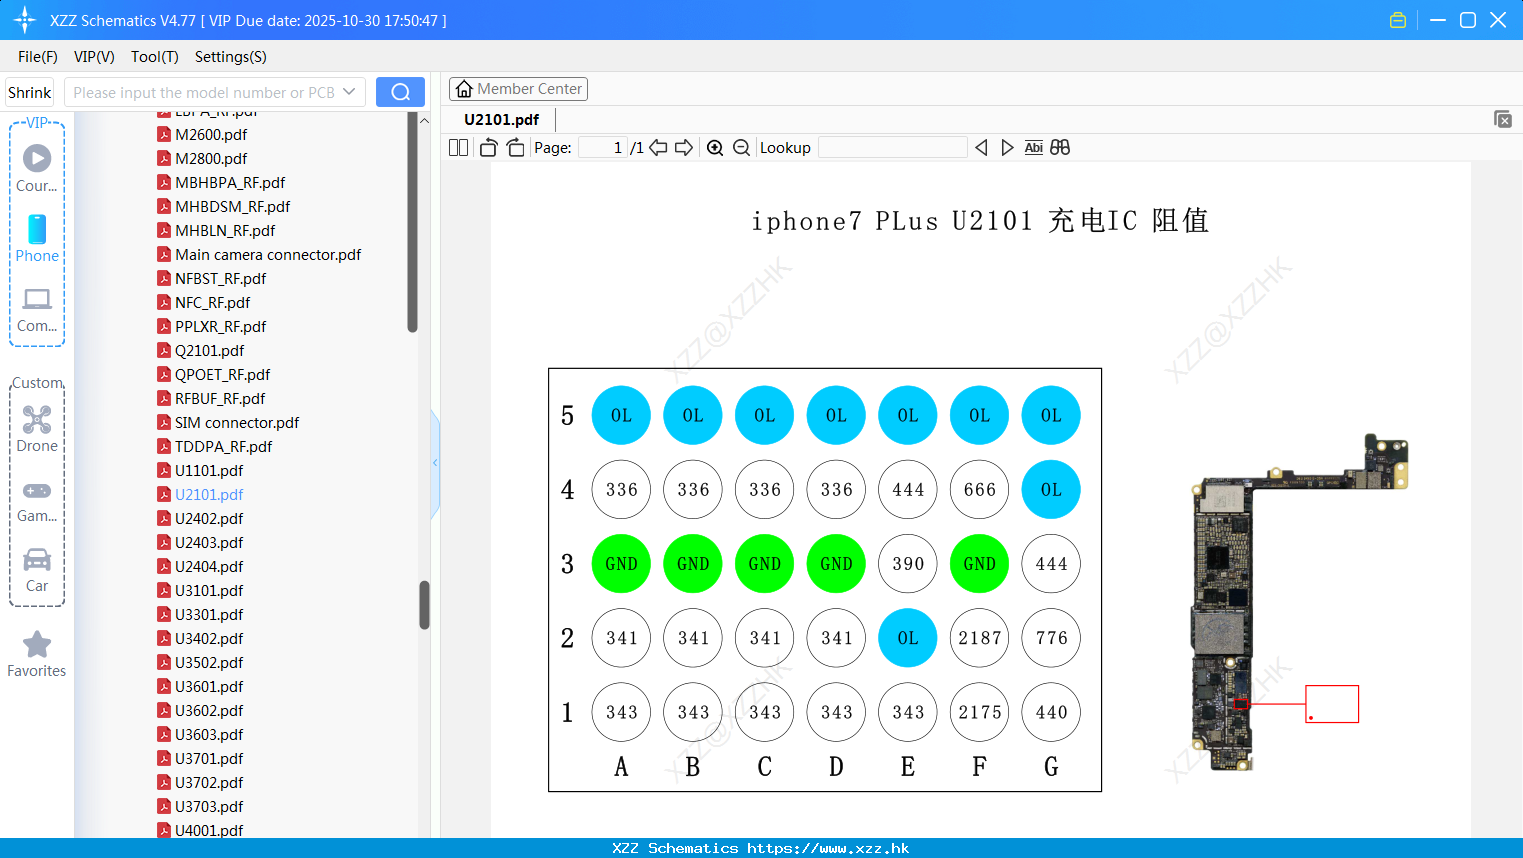Open U1101.pdf file
The height and width of the screenshot is (858, 1523).
pyautogui.click(x=209, y=470)
